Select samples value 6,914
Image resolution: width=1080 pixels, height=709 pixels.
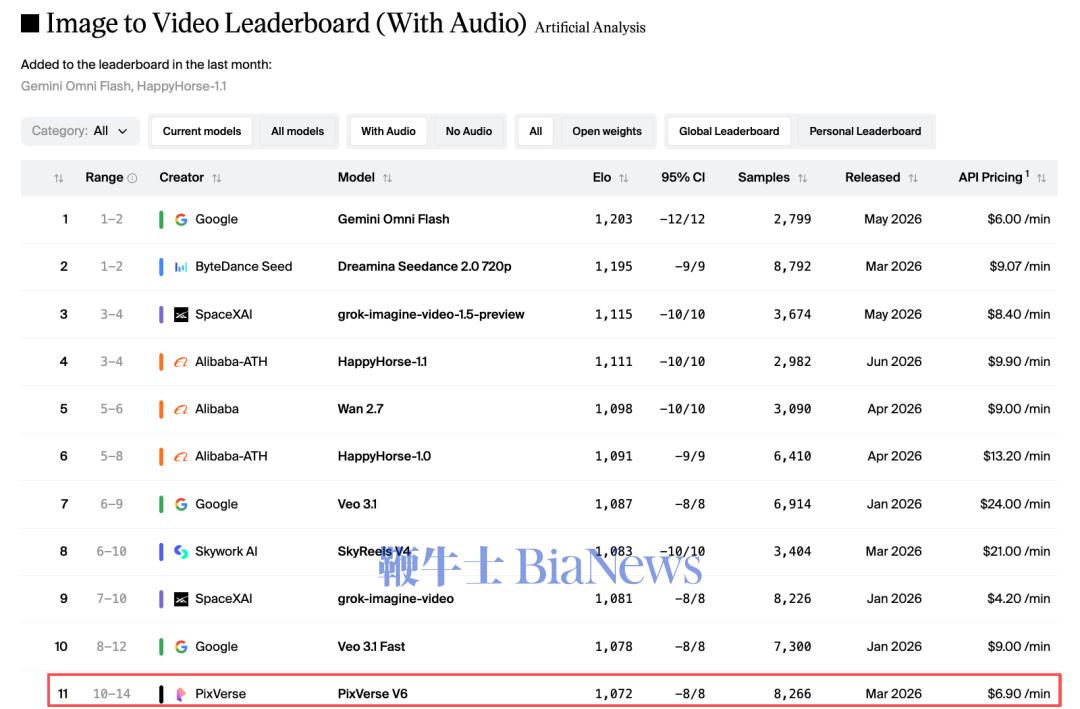click(792, 504)
